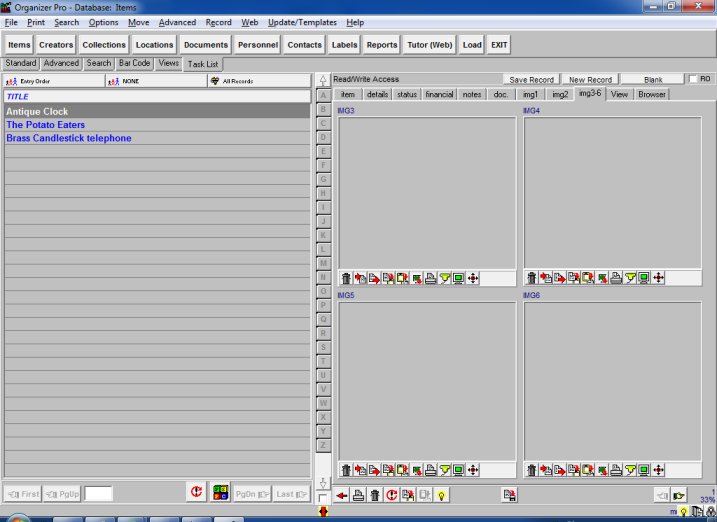Tick the small checkbox below the alphabet strip
This screenshot has width=717, height=522.
322,498
